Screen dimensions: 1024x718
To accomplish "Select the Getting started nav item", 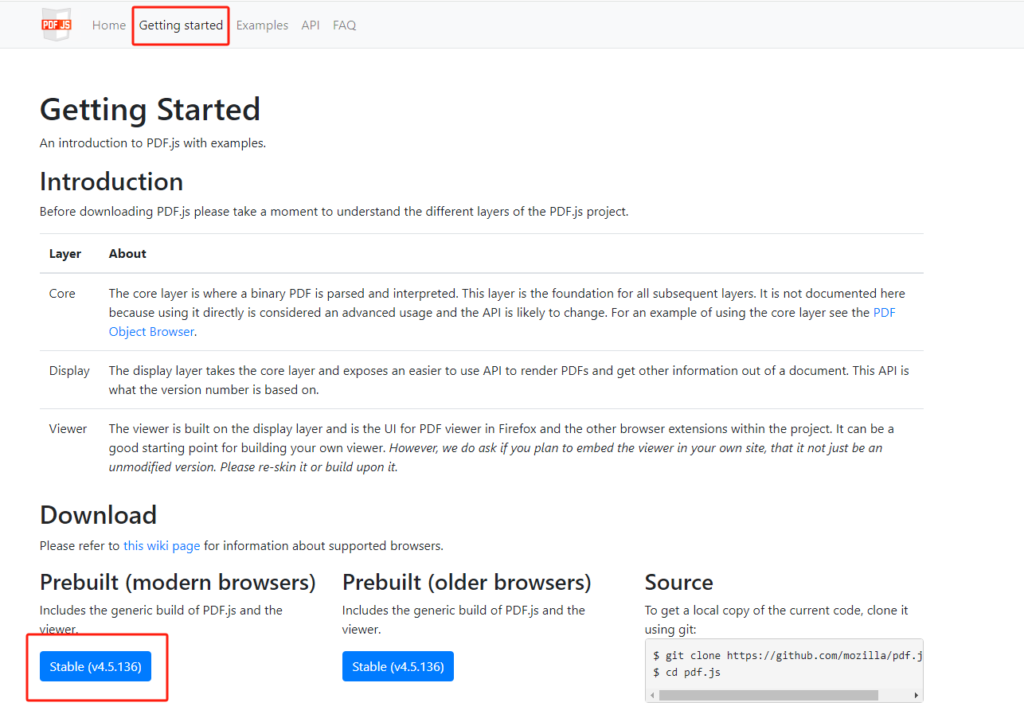I will tap(181, 25).
